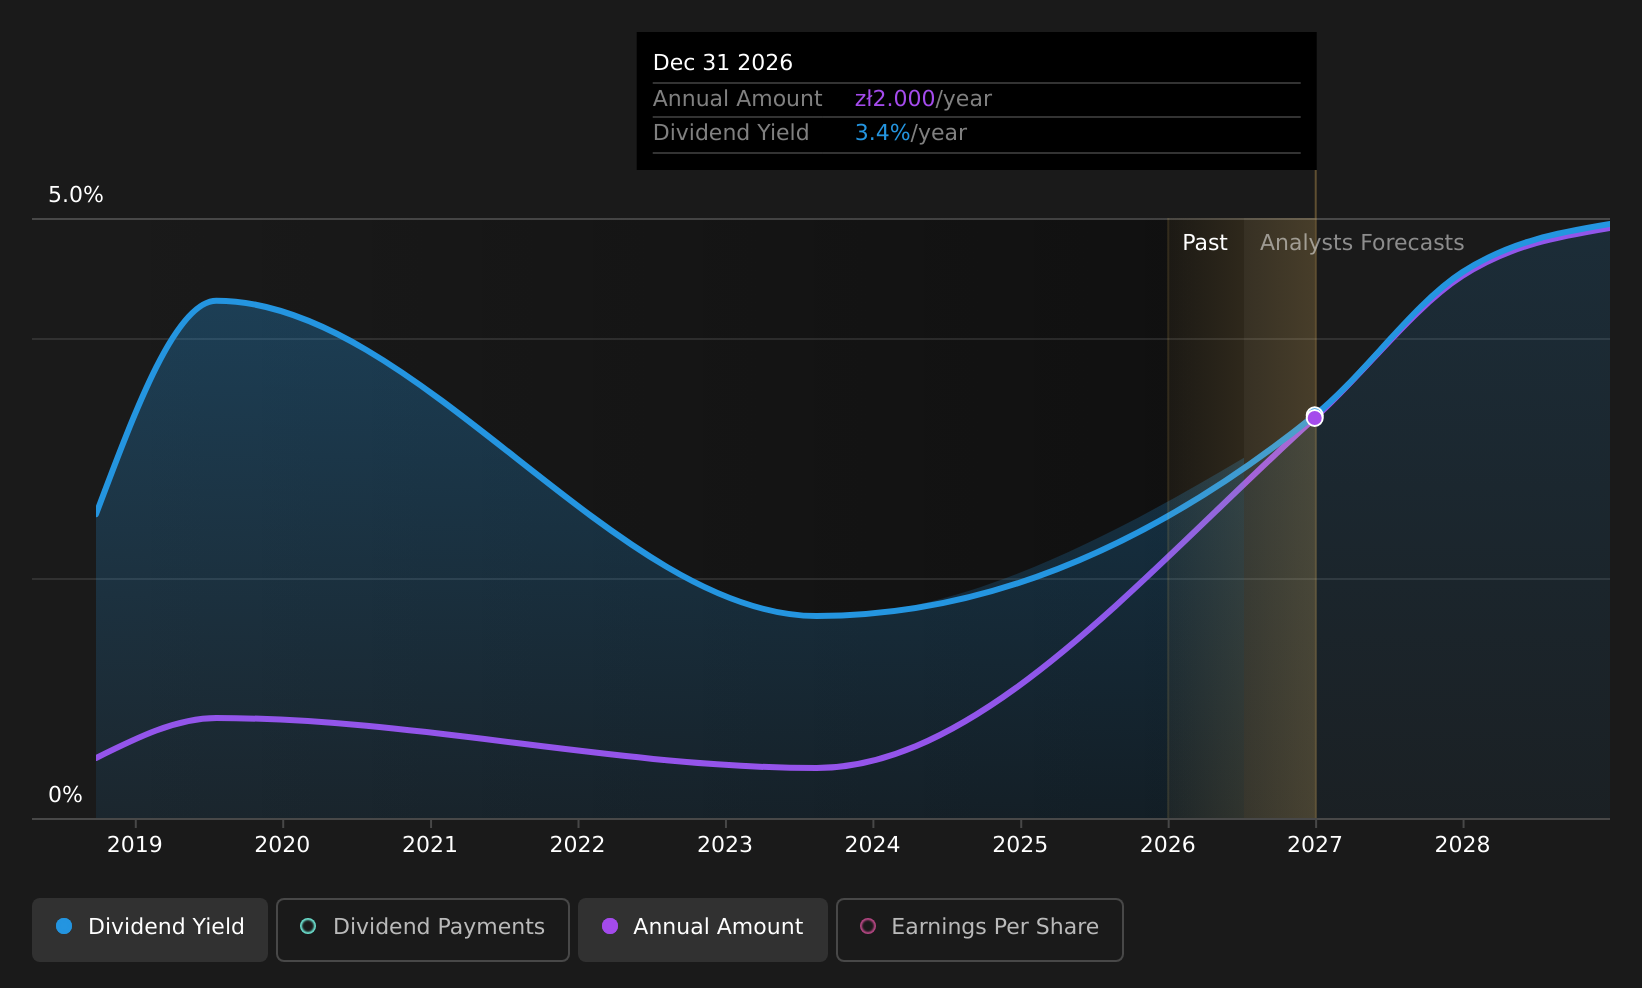
Task: Select the 2028 x-axis label
Action: [1462, 845]
